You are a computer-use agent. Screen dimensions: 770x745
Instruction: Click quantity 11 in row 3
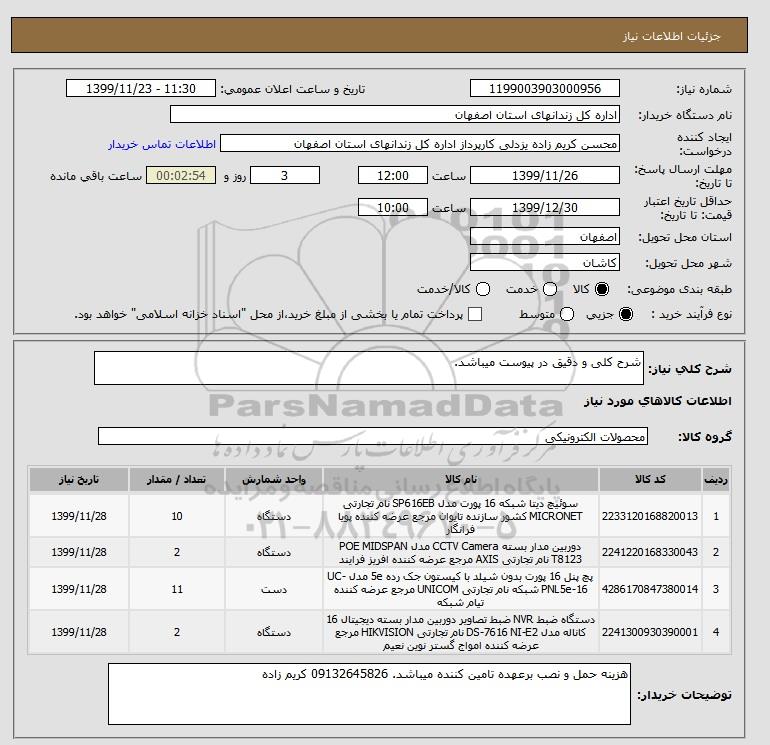(x=177, y=589)
